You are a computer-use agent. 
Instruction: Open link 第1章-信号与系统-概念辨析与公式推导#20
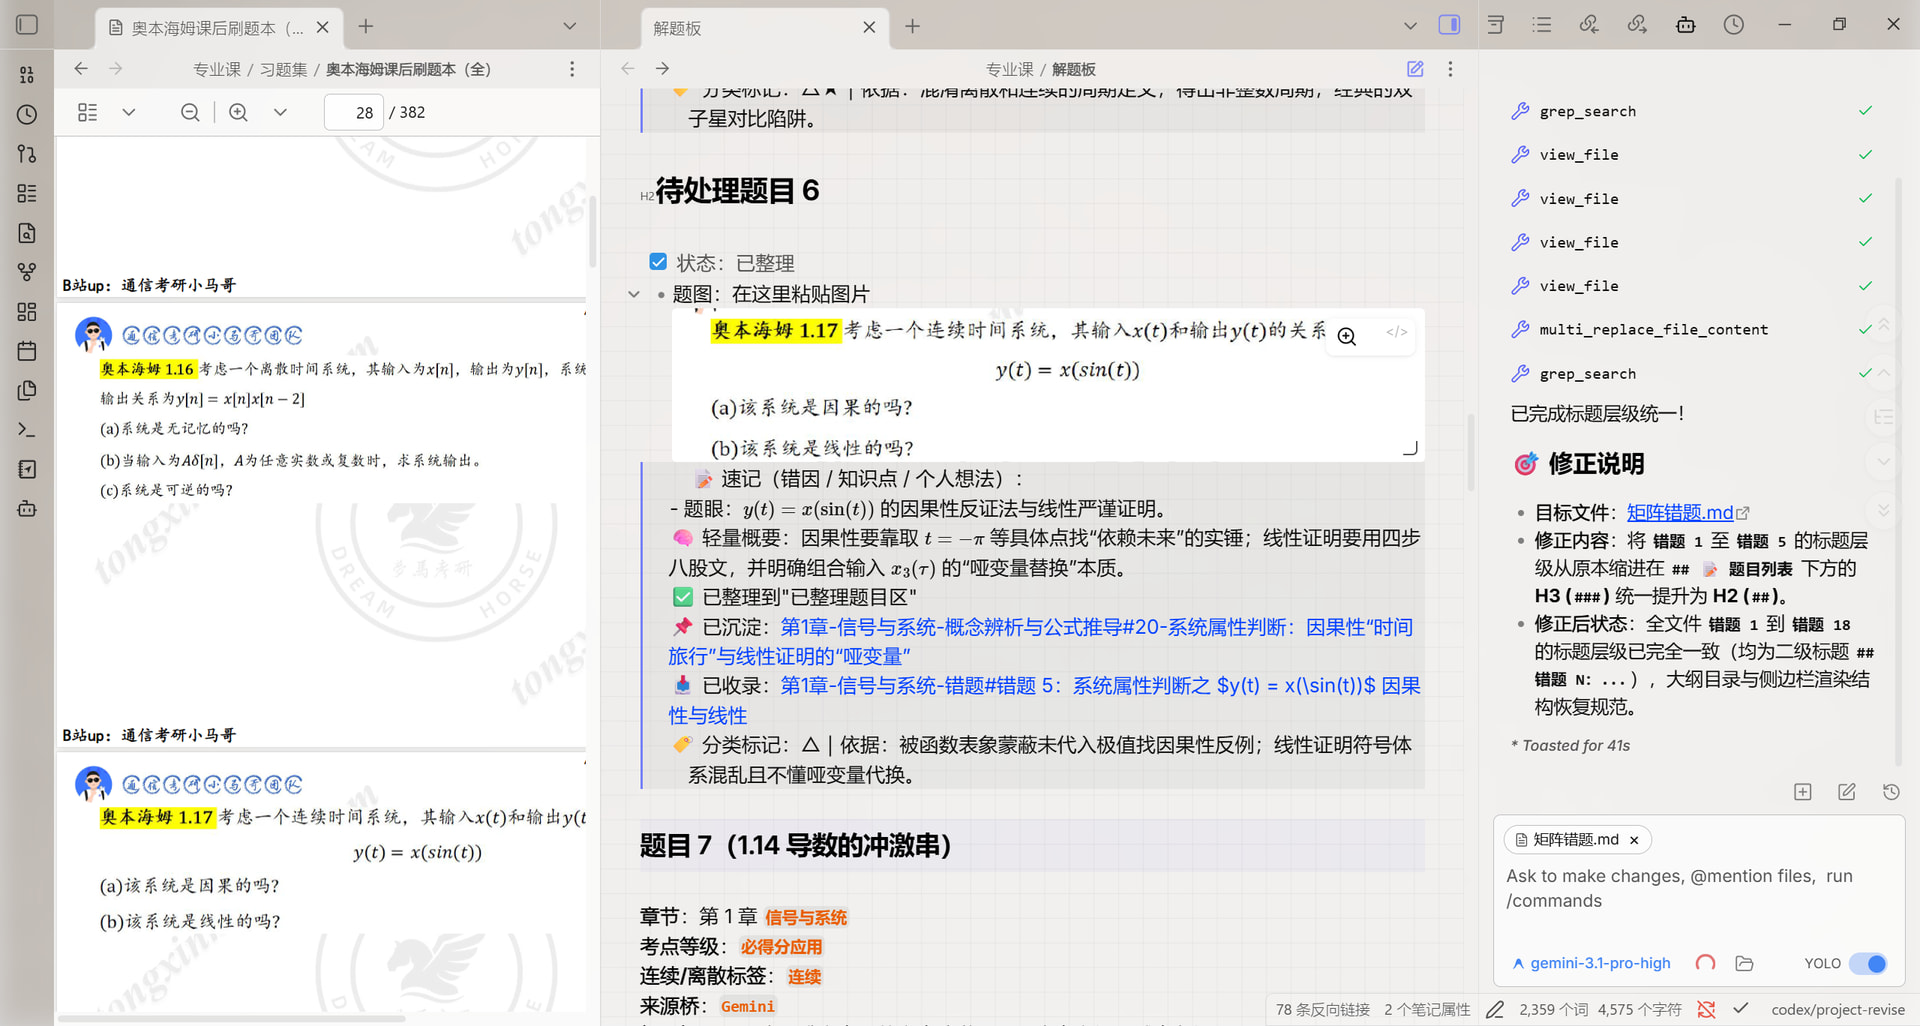pos(1040,641)
